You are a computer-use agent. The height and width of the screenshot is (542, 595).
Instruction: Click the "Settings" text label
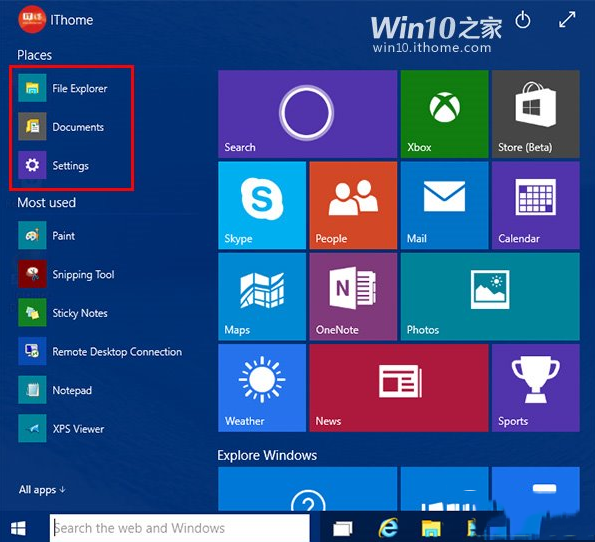71,166
